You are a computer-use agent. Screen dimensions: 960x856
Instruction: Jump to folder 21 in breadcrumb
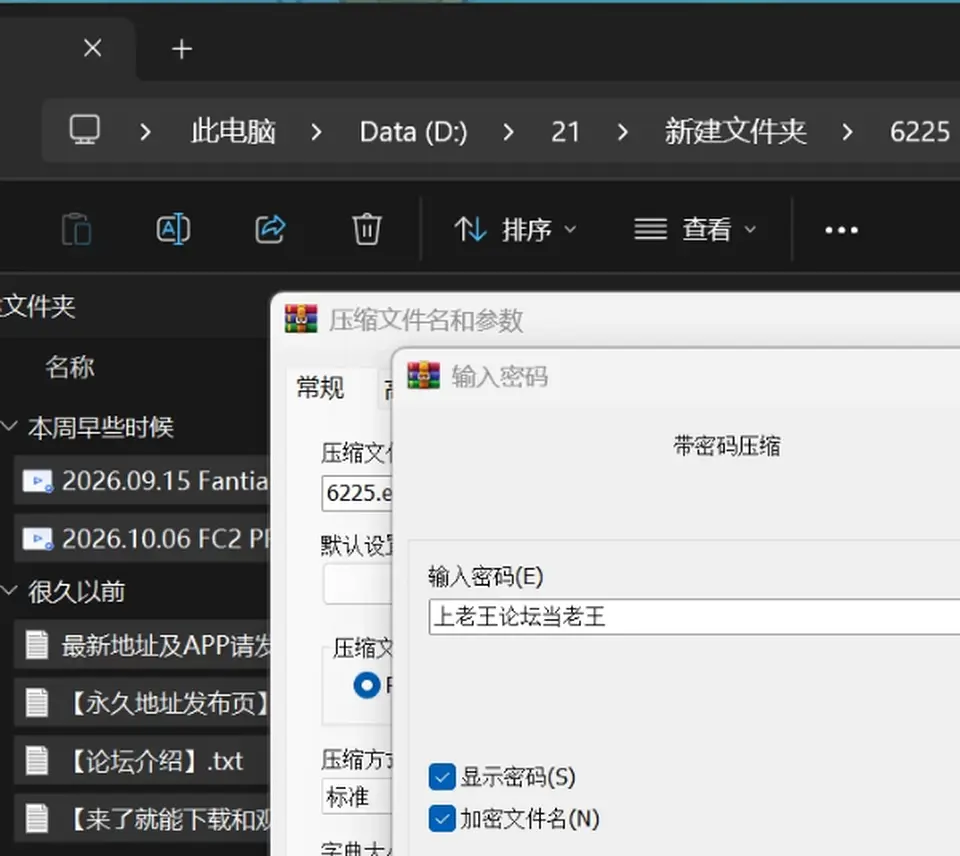pos(565,132)
